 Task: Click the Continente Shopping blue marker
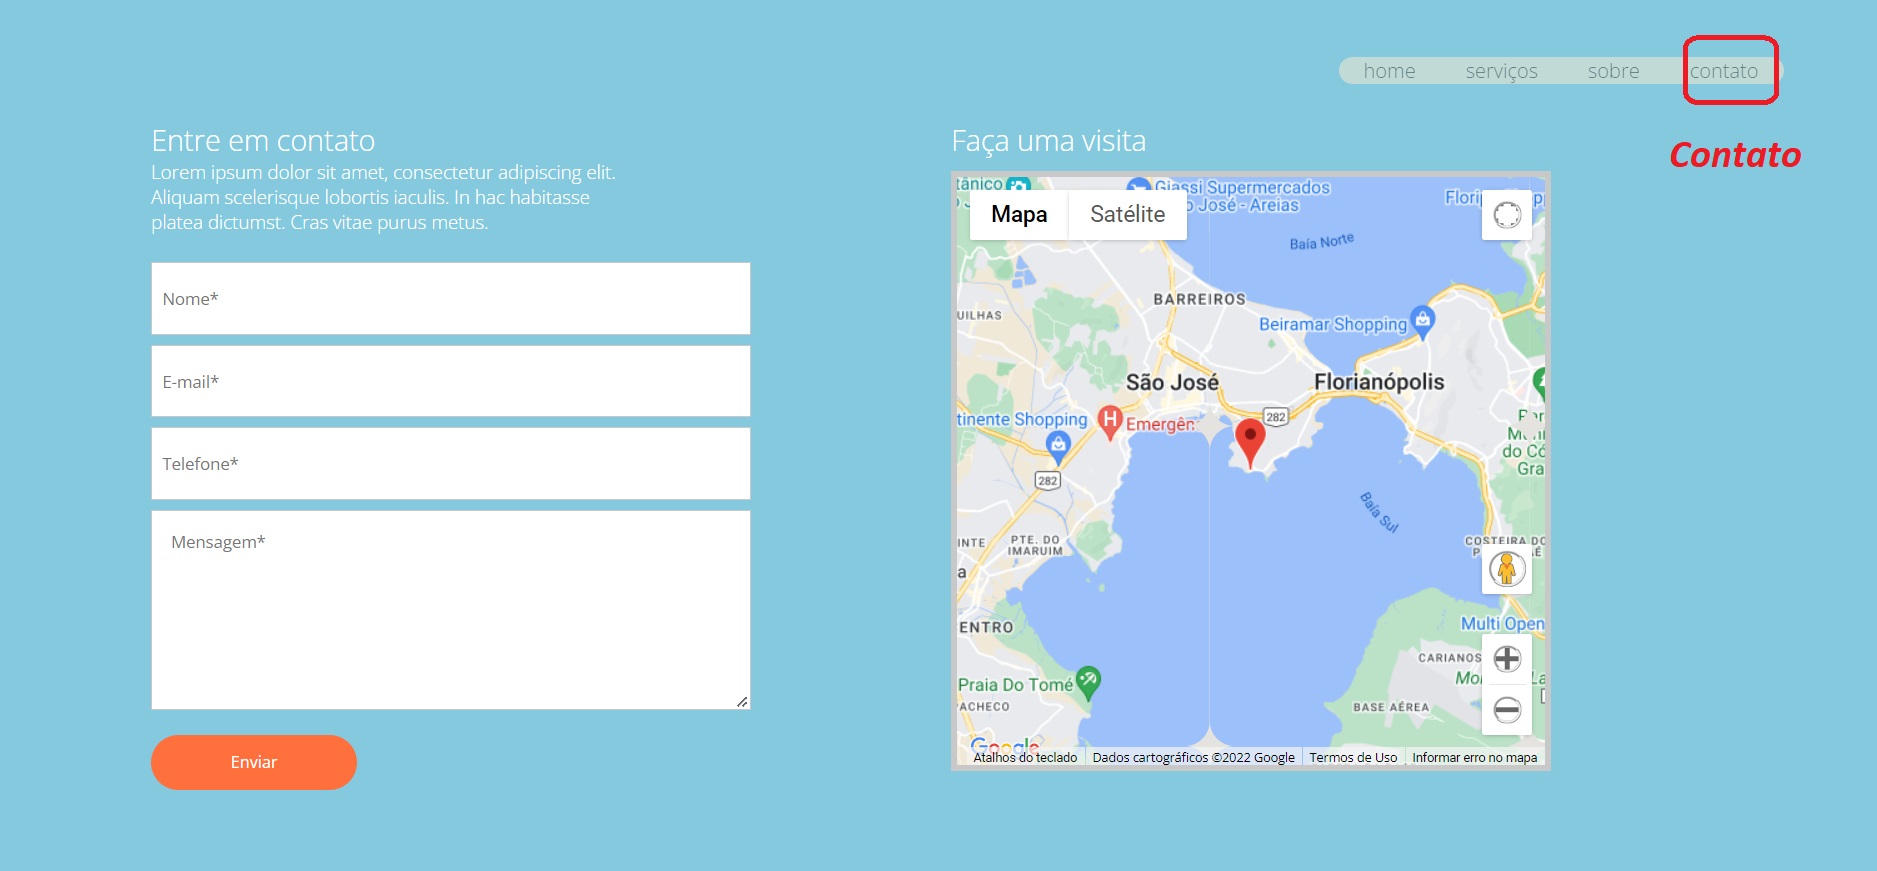[1058, 446]
